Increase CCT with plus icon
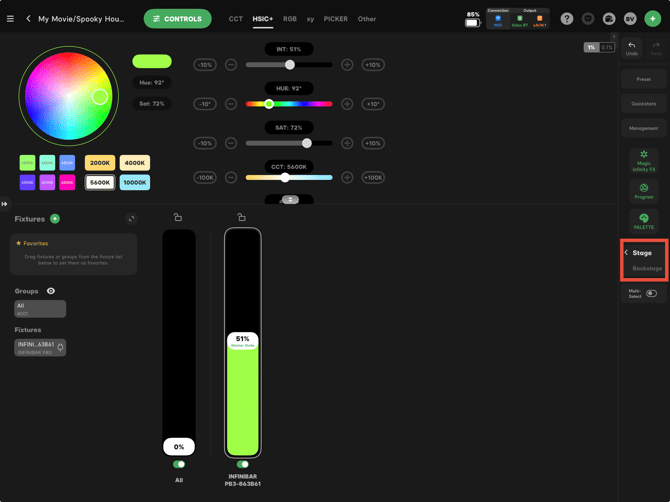670x502 pixels. (347, 177)
